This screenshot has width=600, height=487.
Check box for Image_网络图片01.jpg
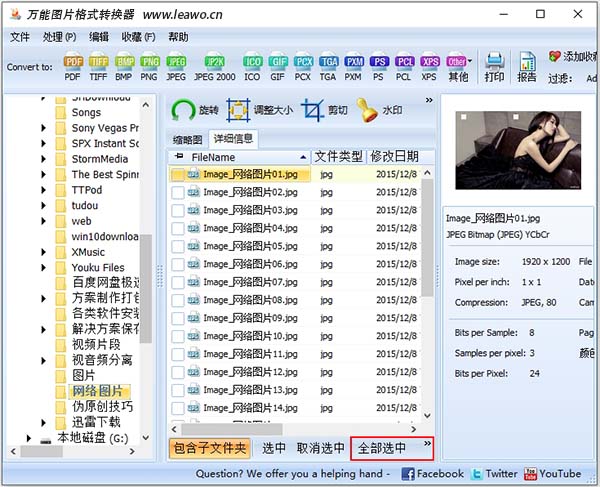[x=178, y=174]
